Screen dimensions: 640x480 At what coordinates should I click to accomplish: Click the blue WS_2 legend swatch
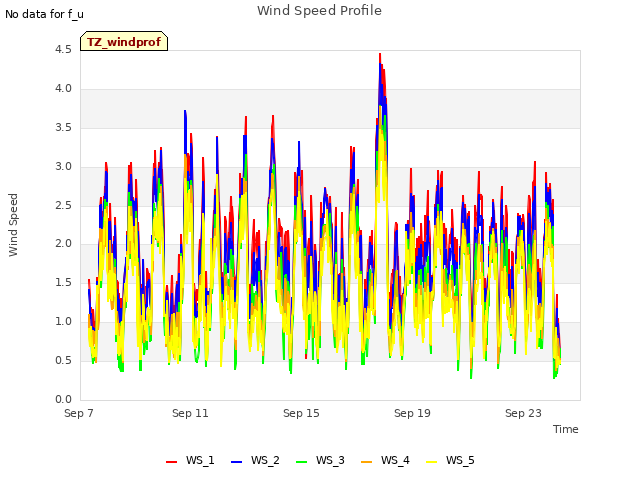click(236, 462)
